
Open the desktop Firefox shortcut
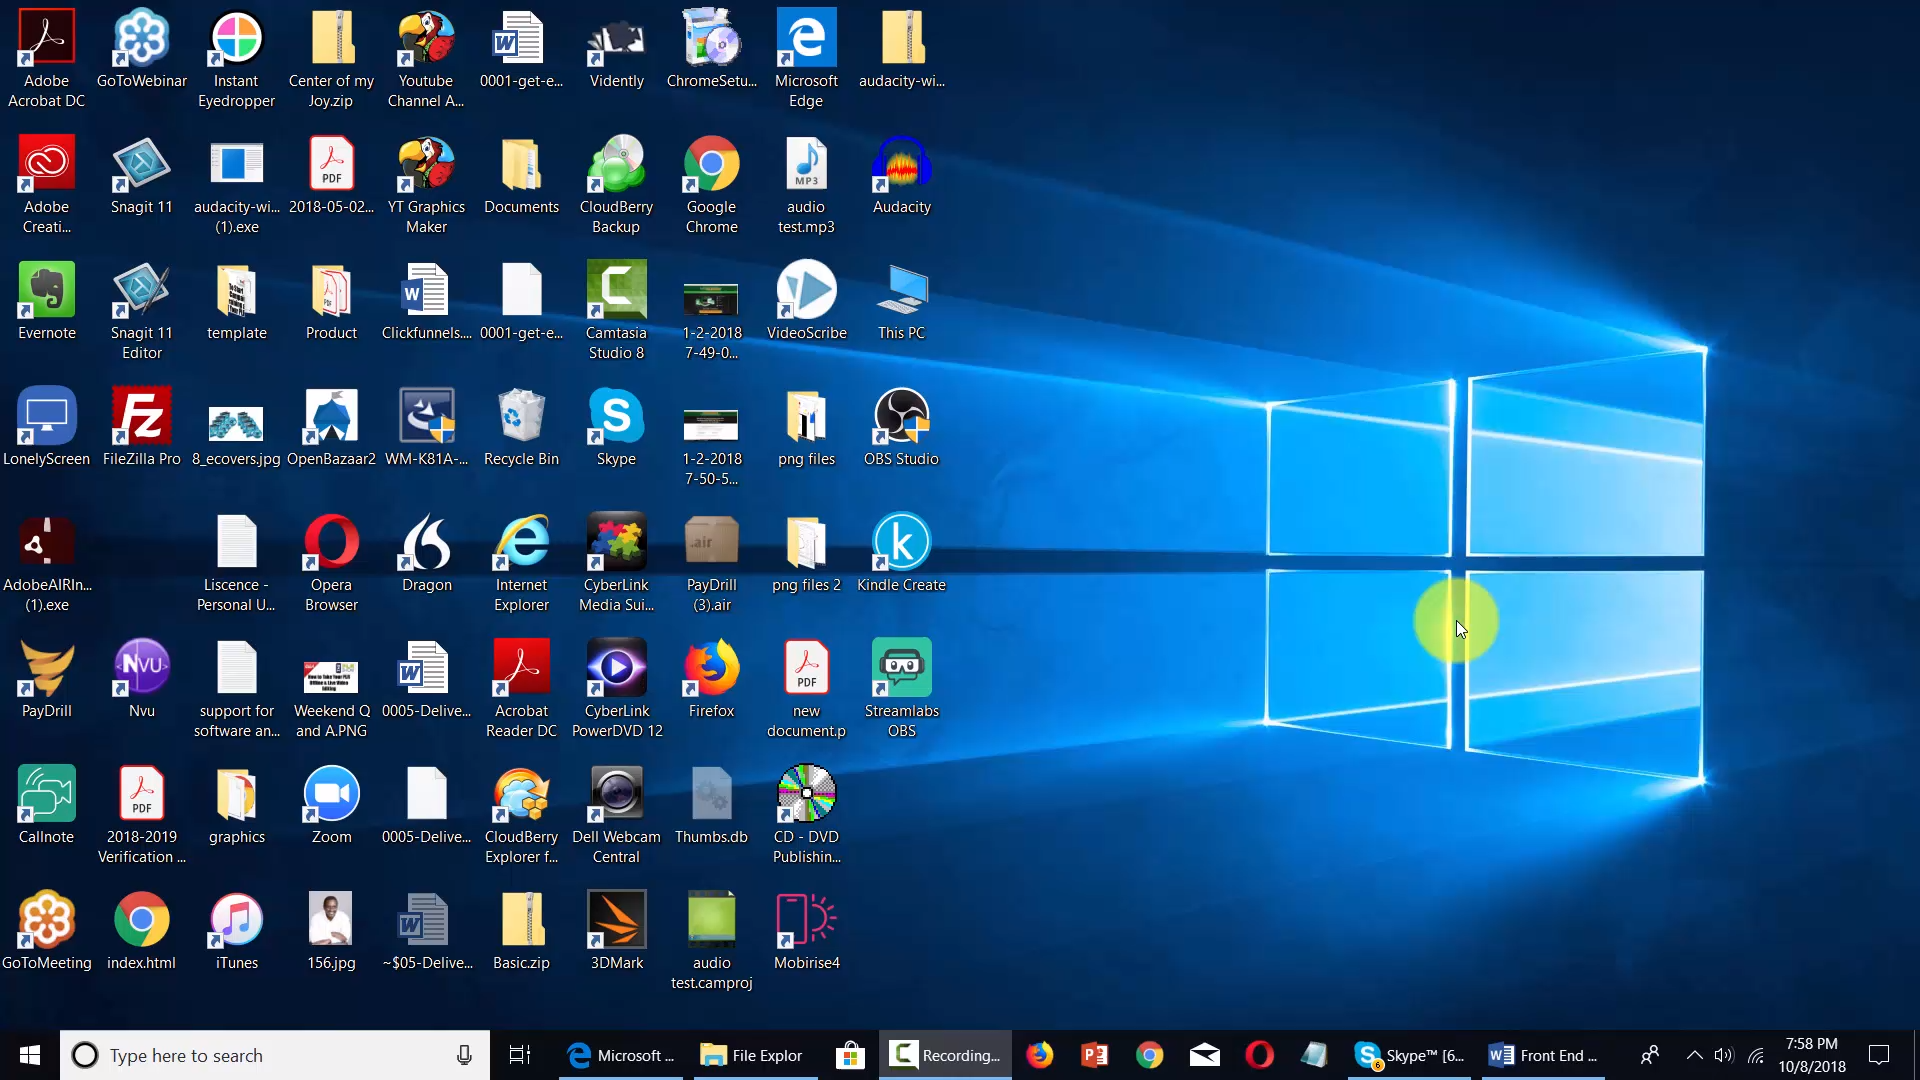click(711, 678)
